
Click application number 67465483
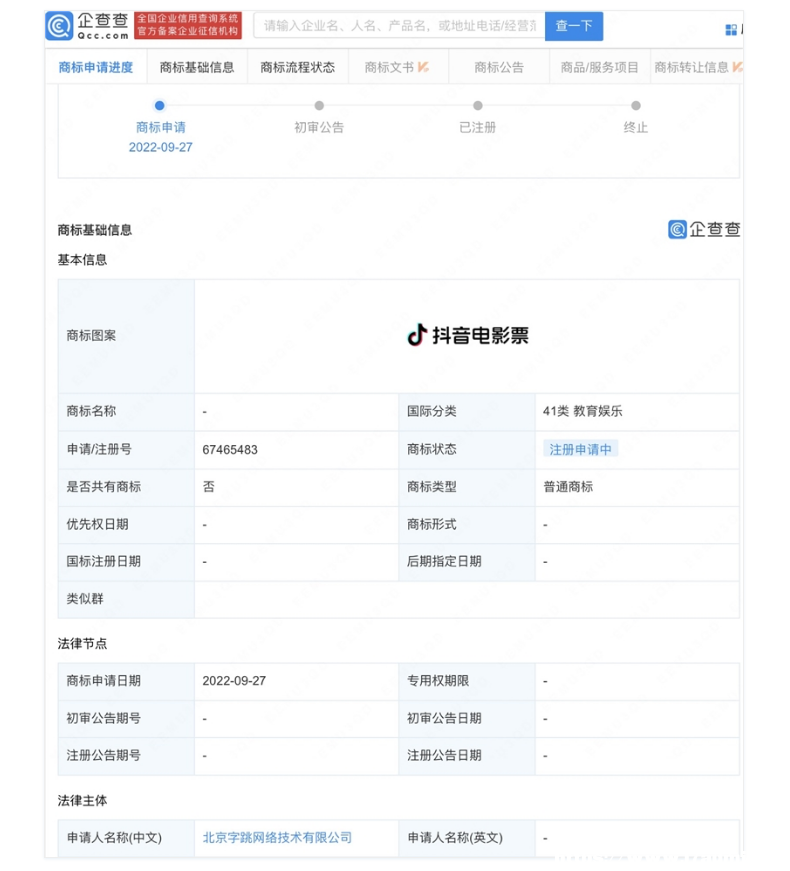230,449
